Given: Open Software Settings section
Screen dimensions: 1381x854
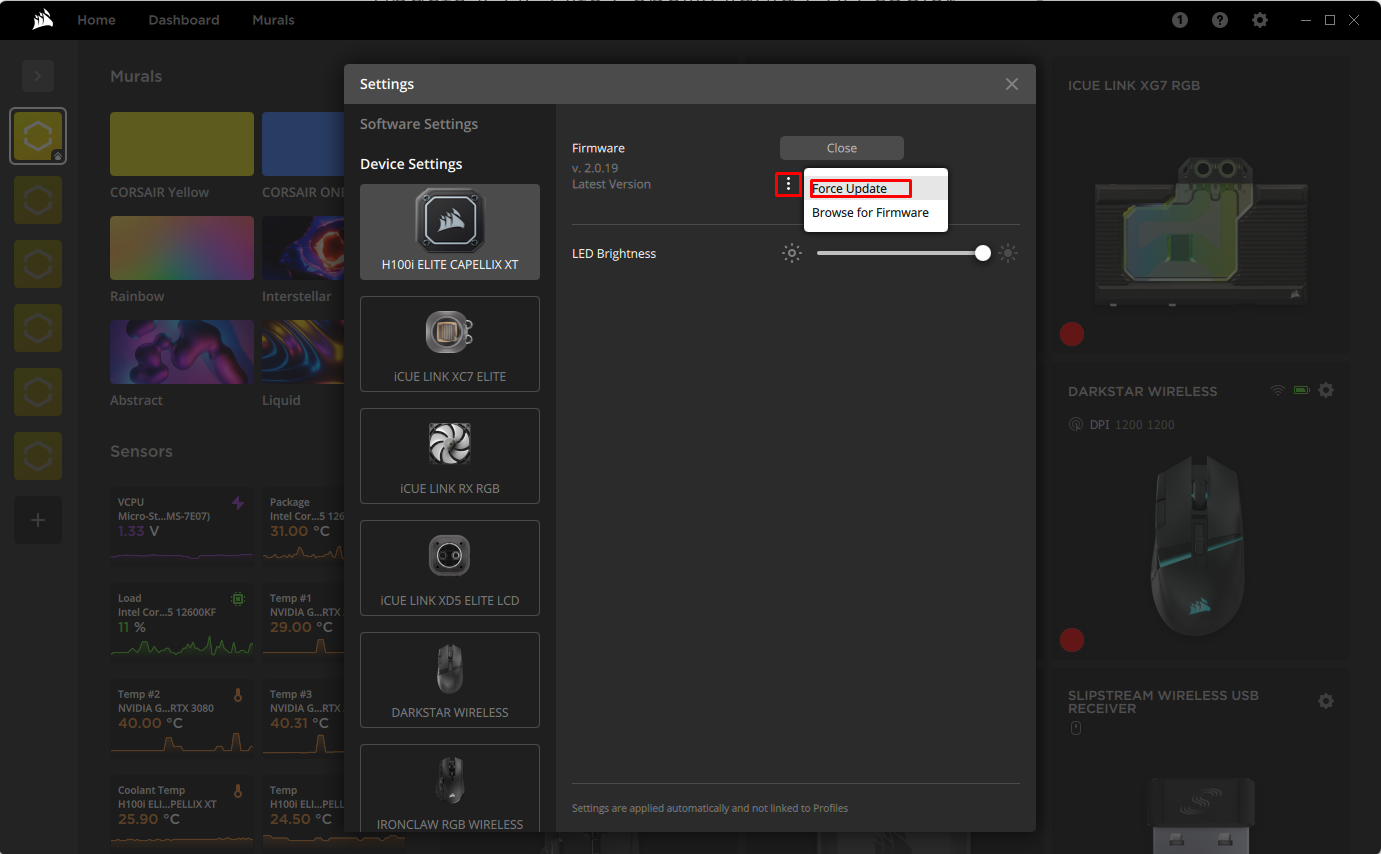Looking at the screenshot, I should pyautogui.click(x=419, y=124).
